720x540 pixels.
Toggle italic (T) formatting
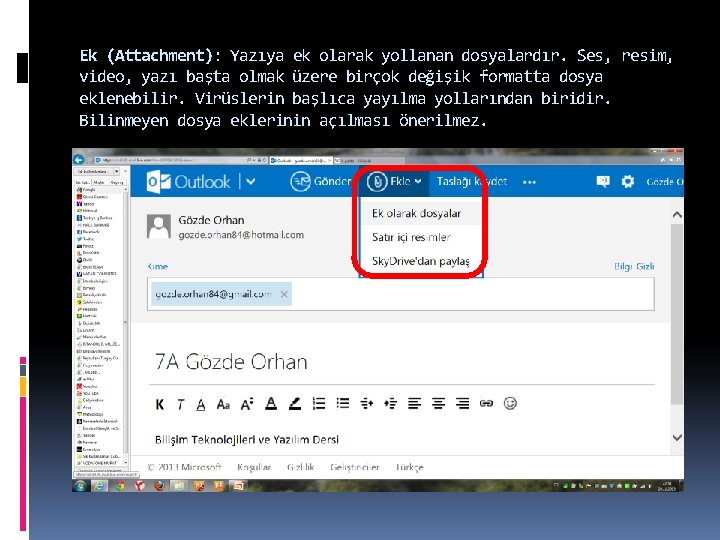click(x=180, y=404)
